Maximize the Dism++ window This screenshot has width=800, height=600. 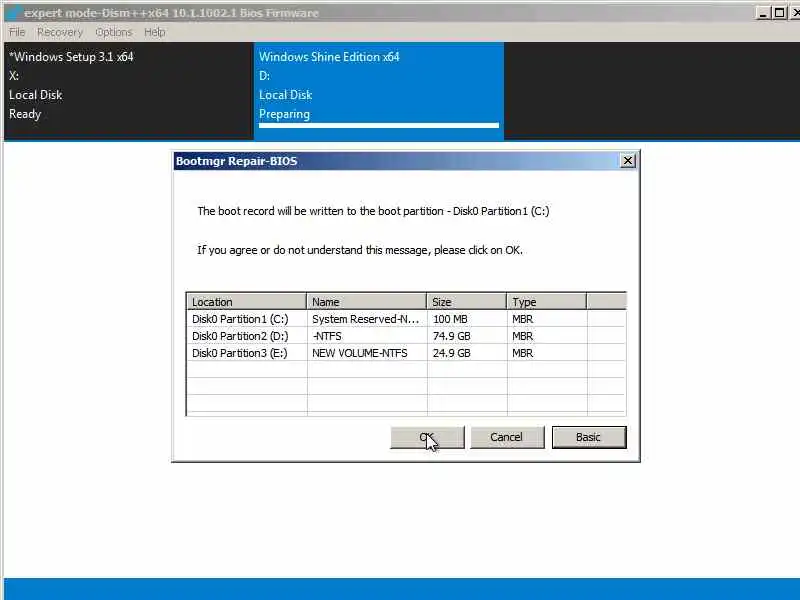[779, 13]
